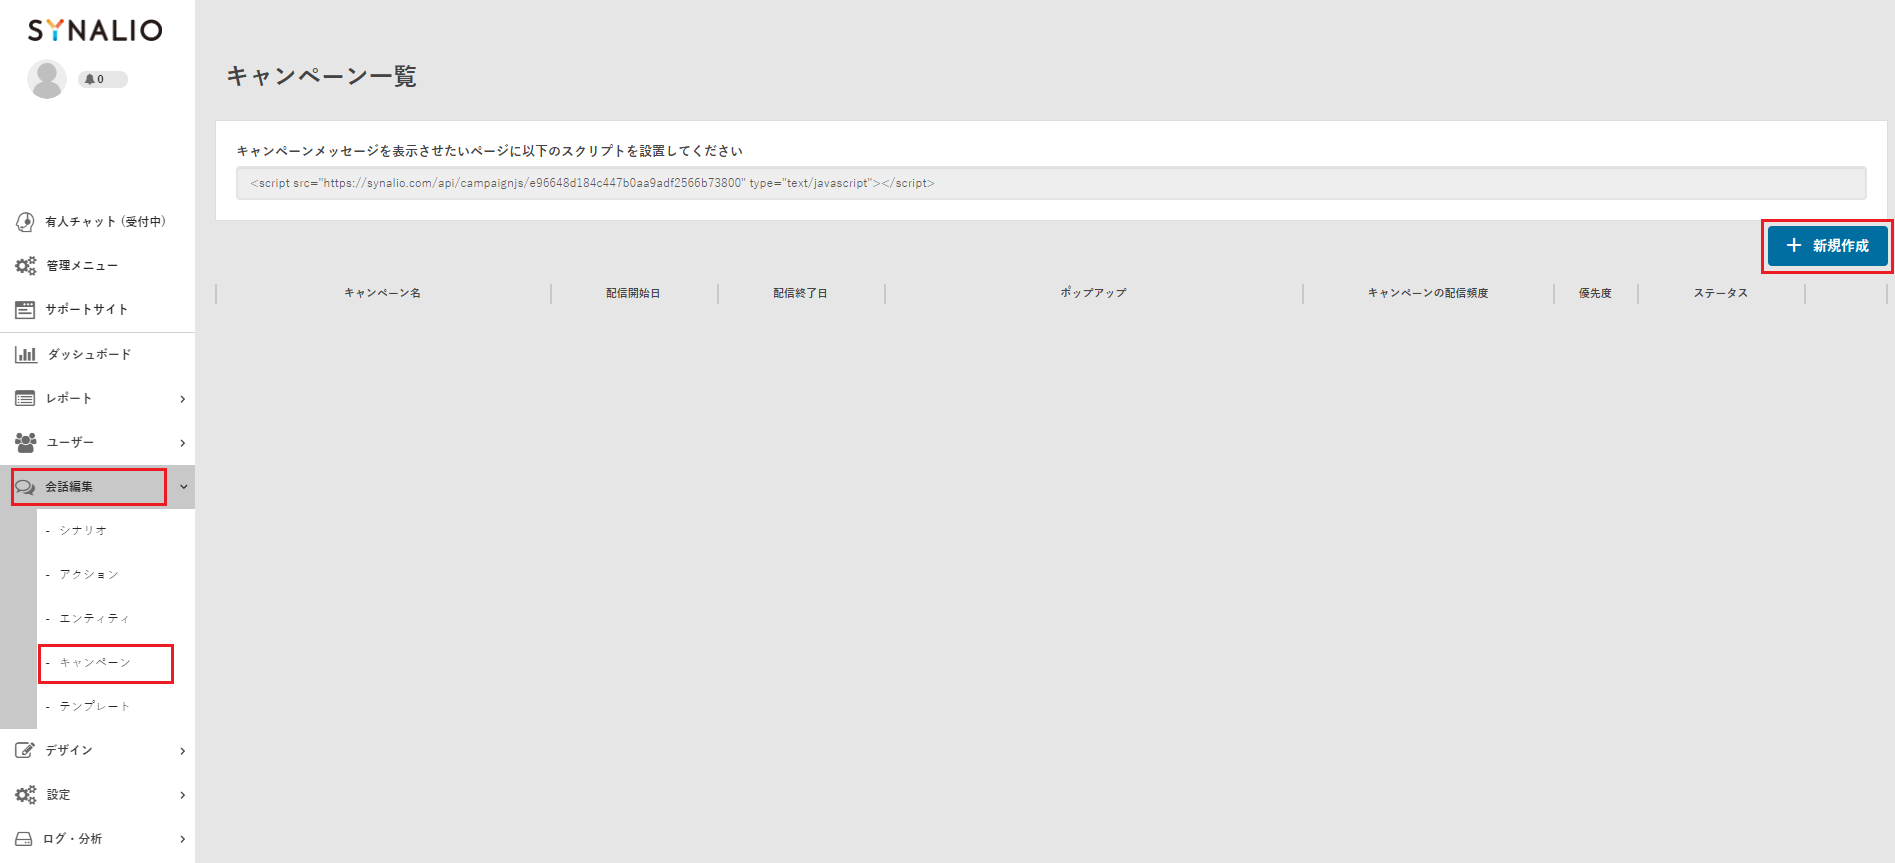Click the campaign script code field
Screen dimensions: 1895x863
coord(1051,183)
